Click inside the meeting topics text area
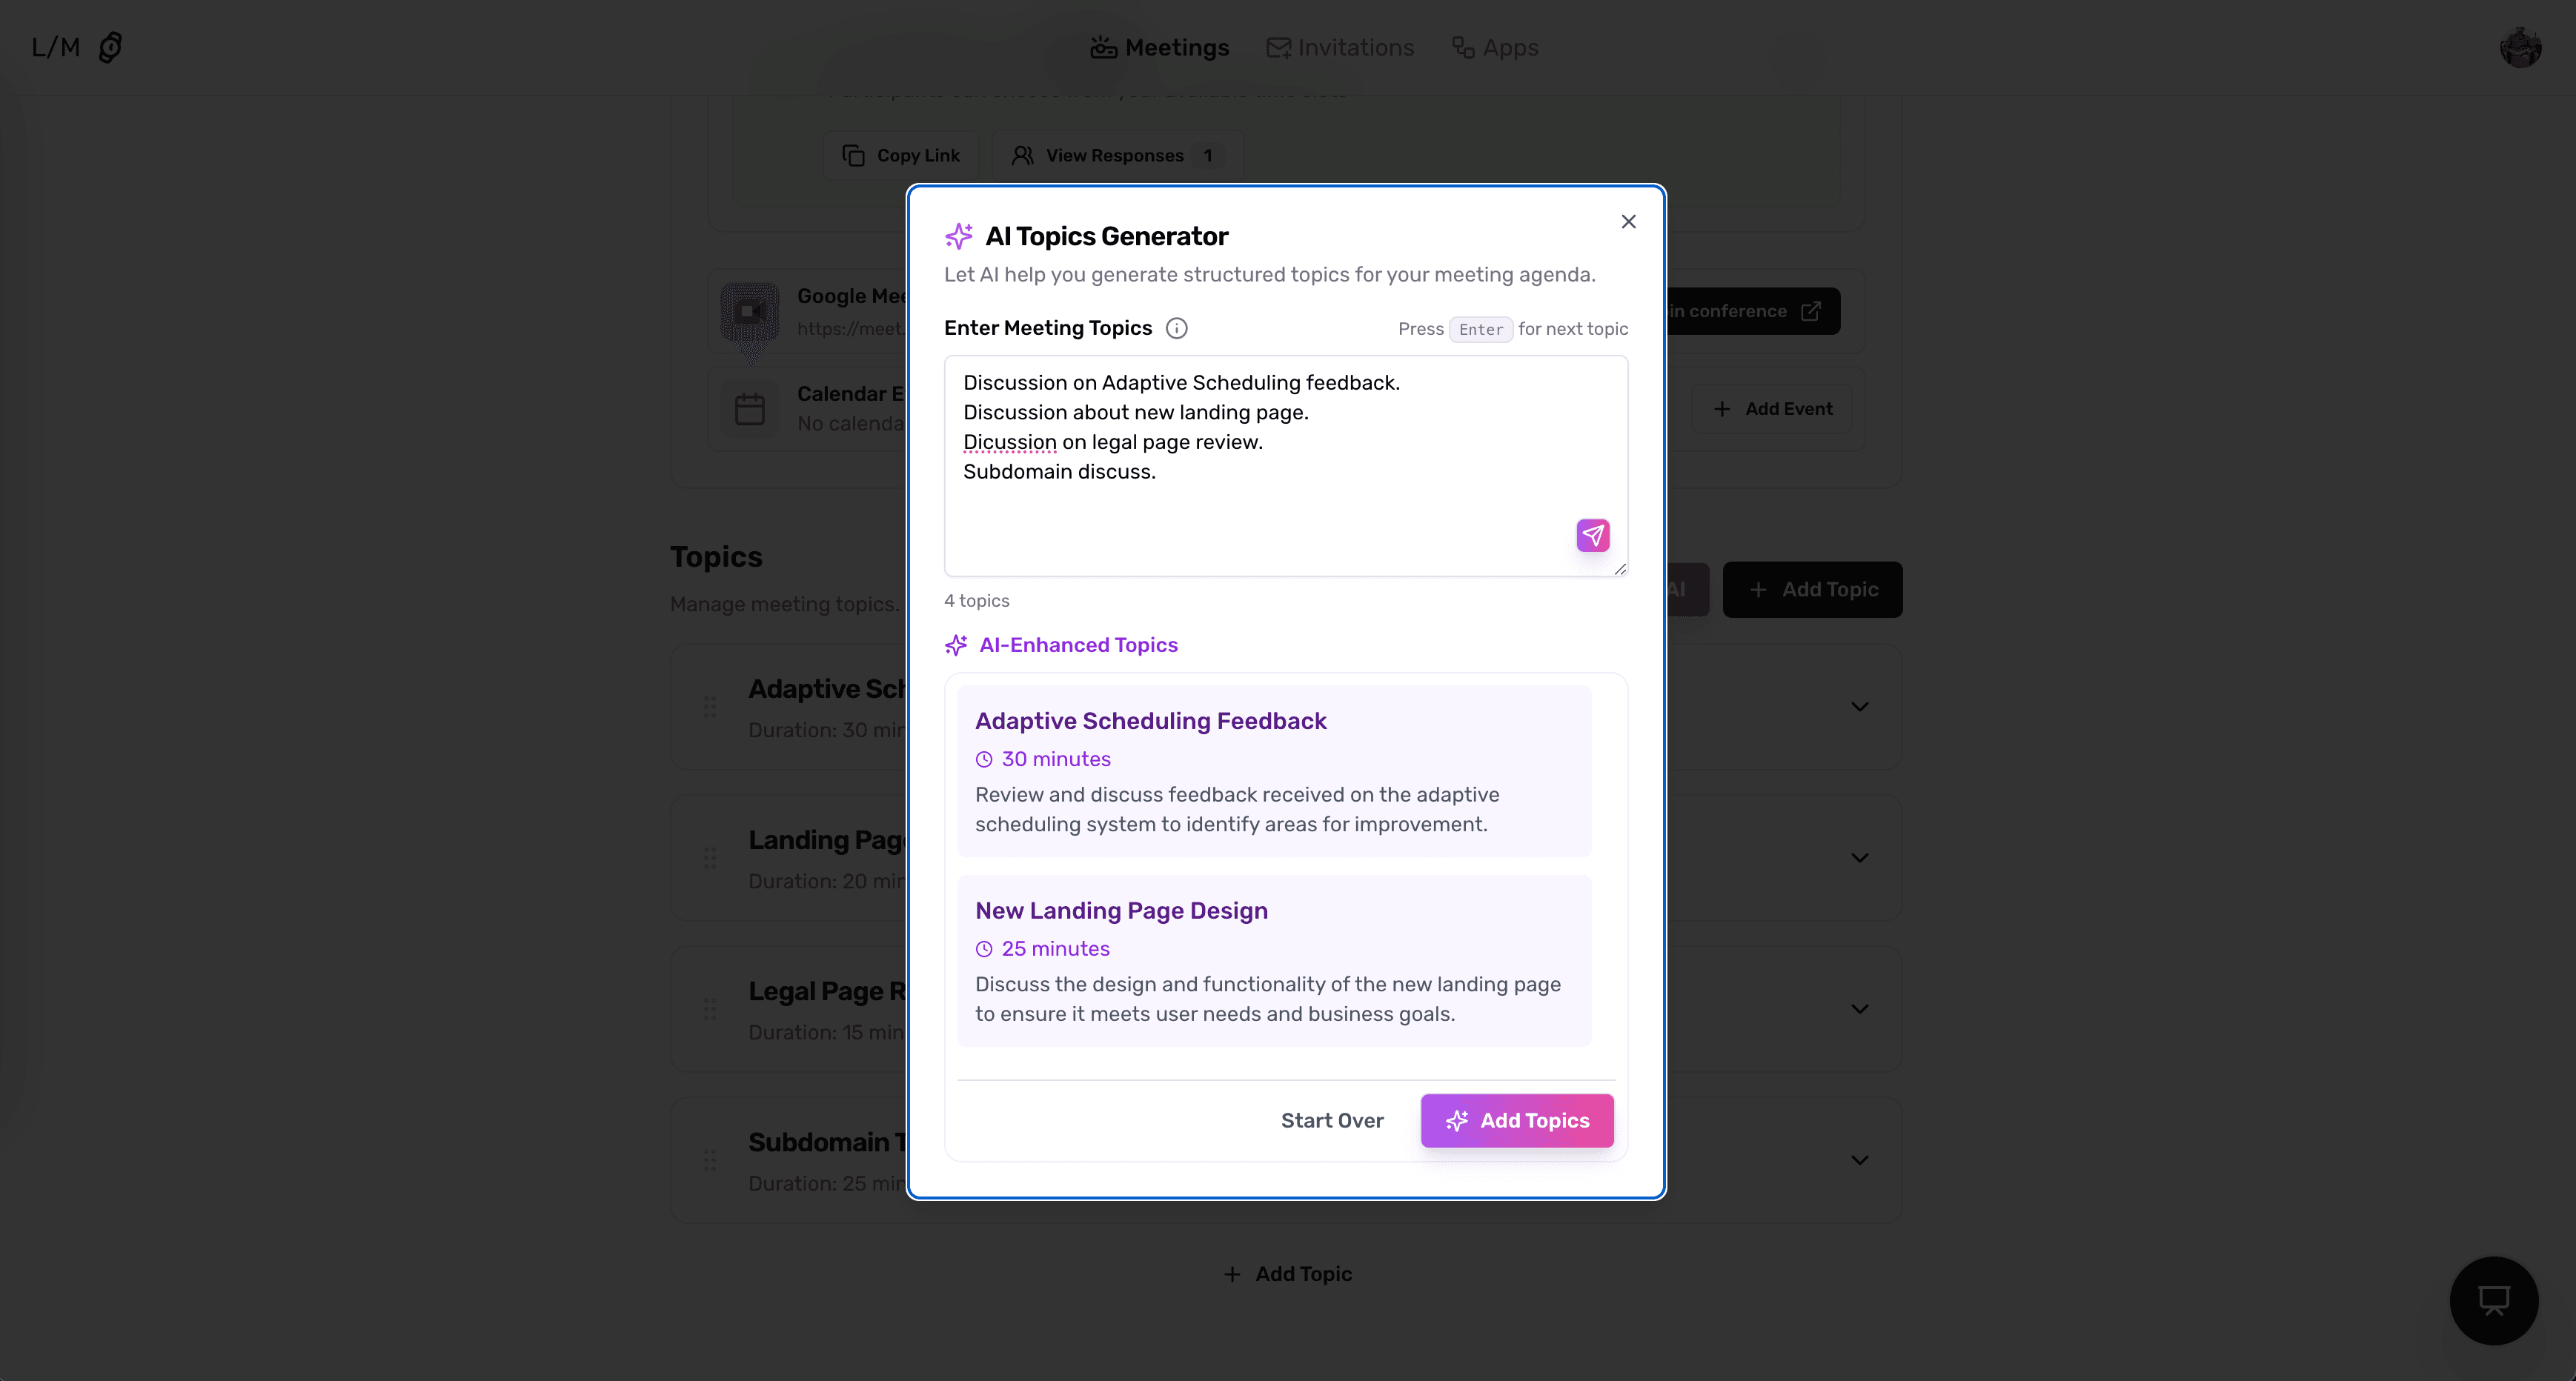 1286,466
